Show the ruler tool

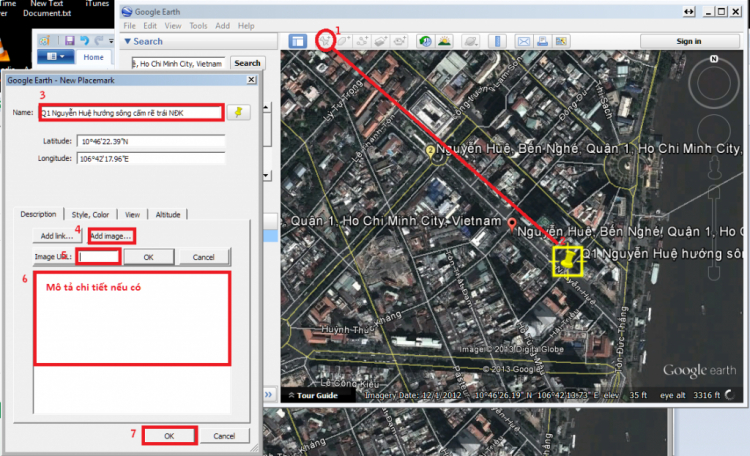coord(497,41)
